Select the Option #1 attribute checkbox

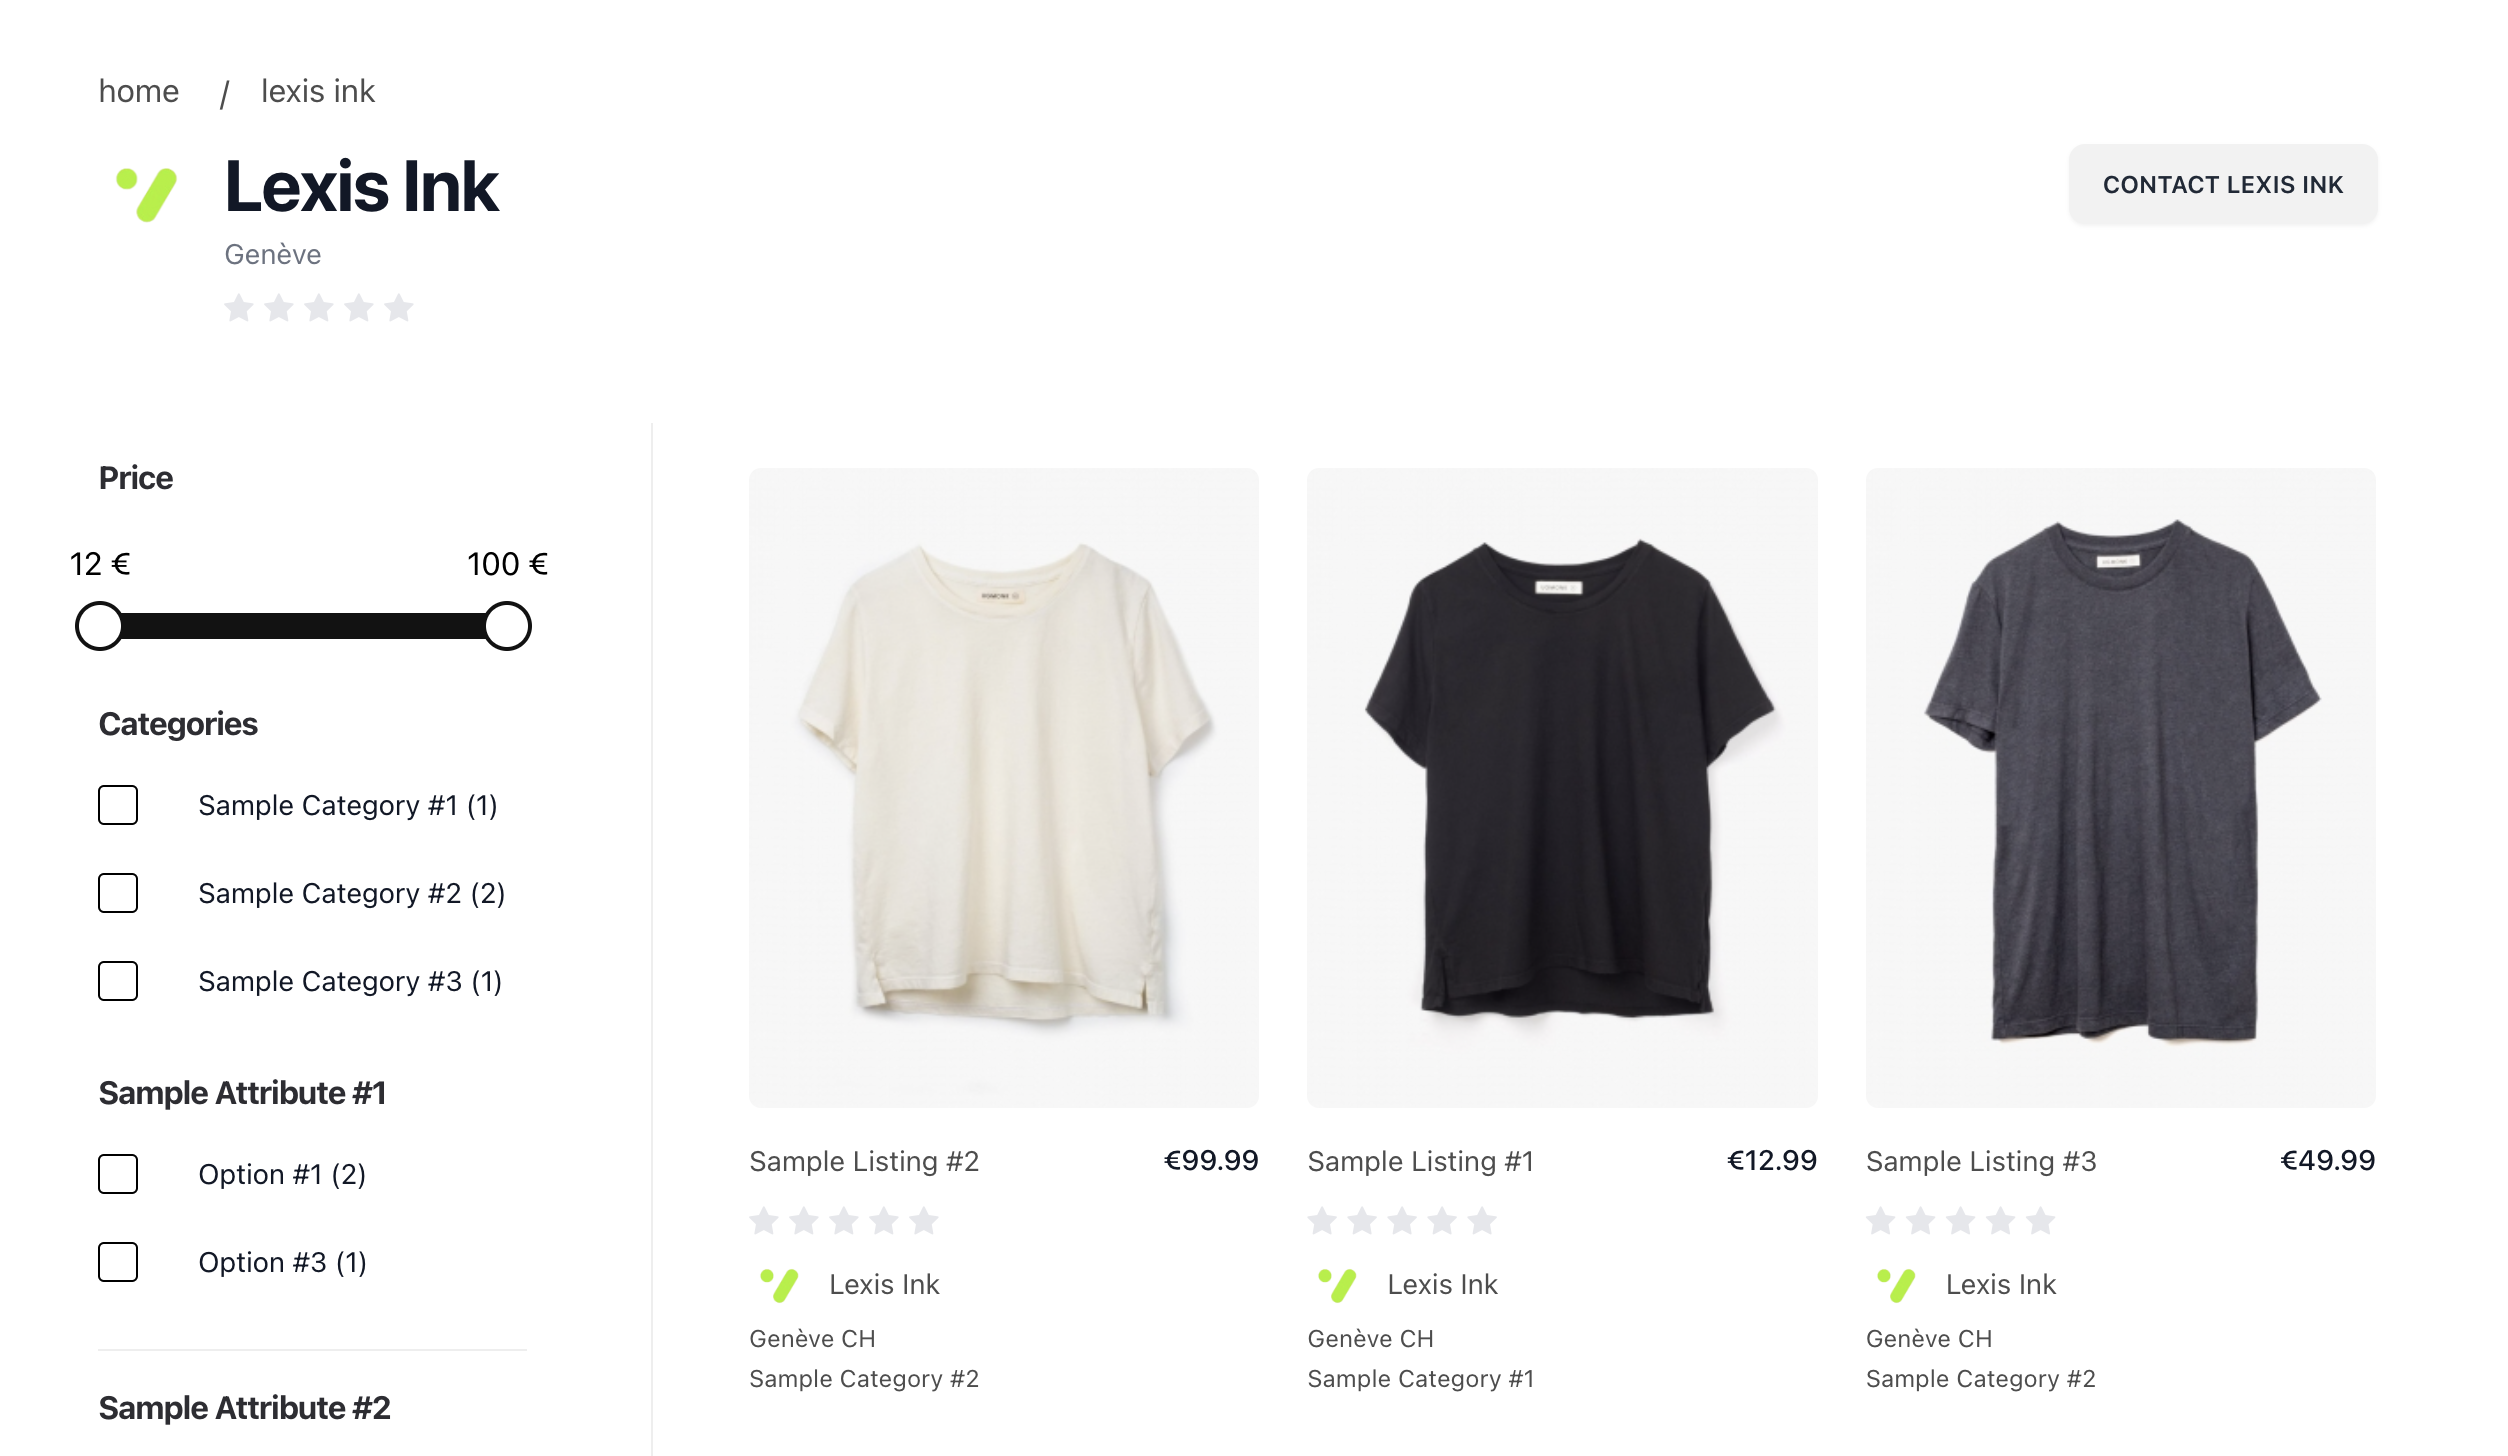pos(118,1174)
